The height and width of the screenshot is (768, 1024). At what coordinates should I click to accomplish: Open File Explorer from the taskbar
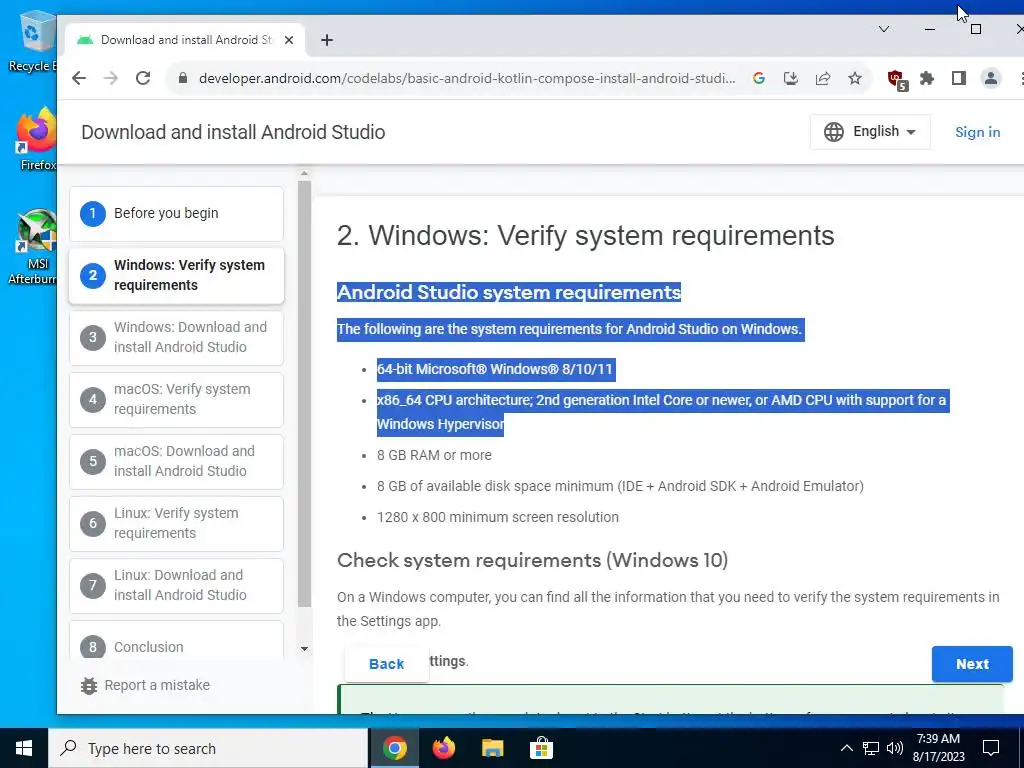(493, 748)
